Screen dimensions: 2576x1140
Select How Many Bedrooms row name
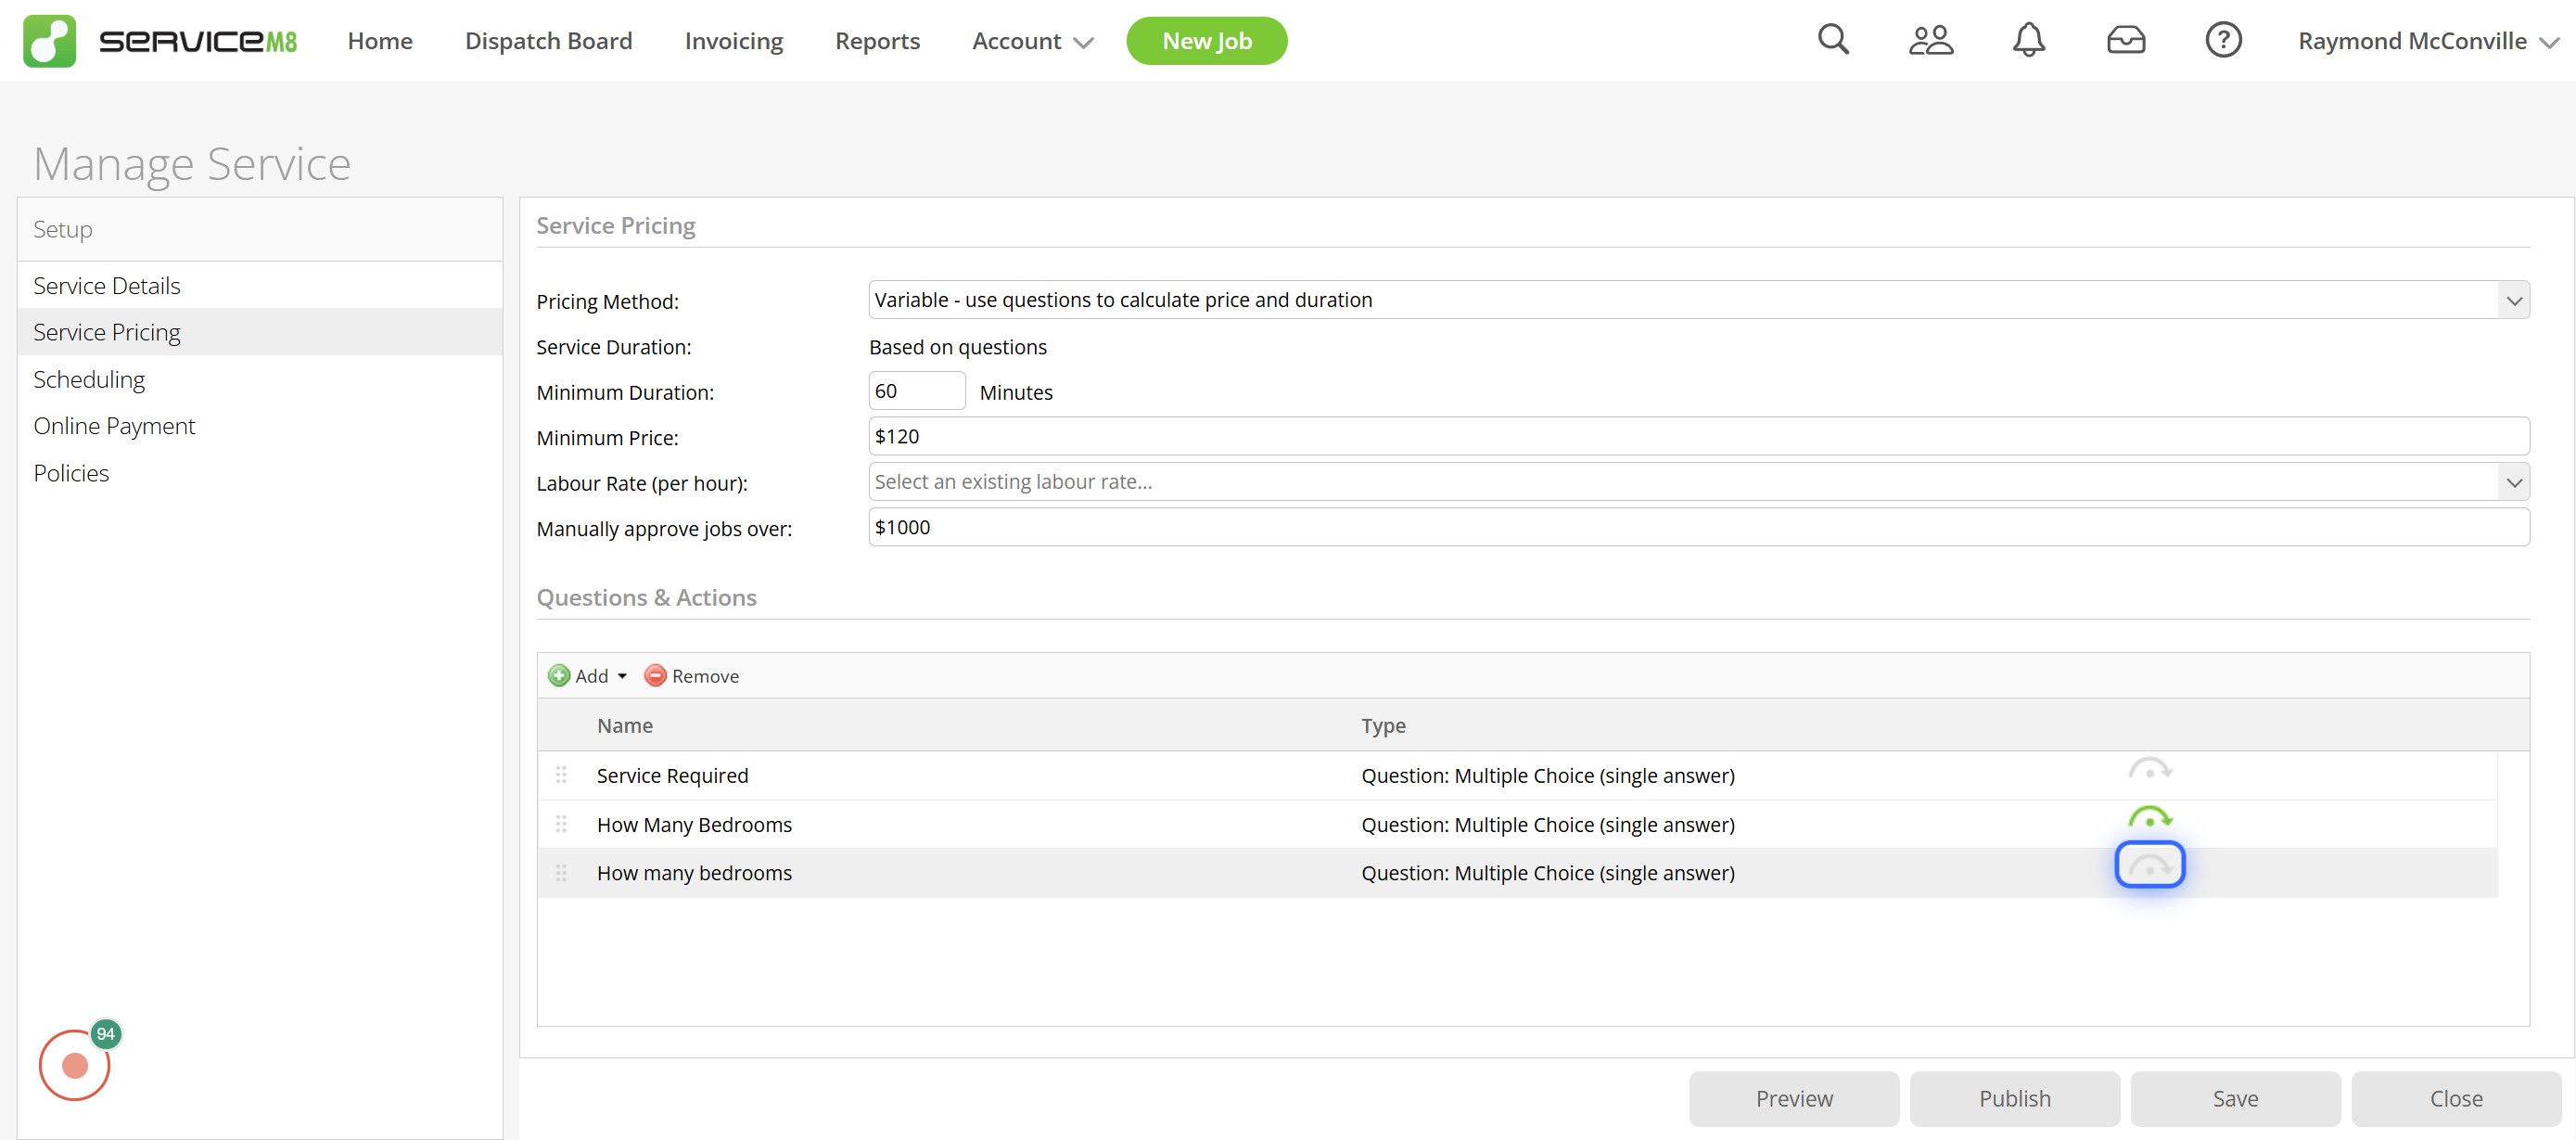694,824
